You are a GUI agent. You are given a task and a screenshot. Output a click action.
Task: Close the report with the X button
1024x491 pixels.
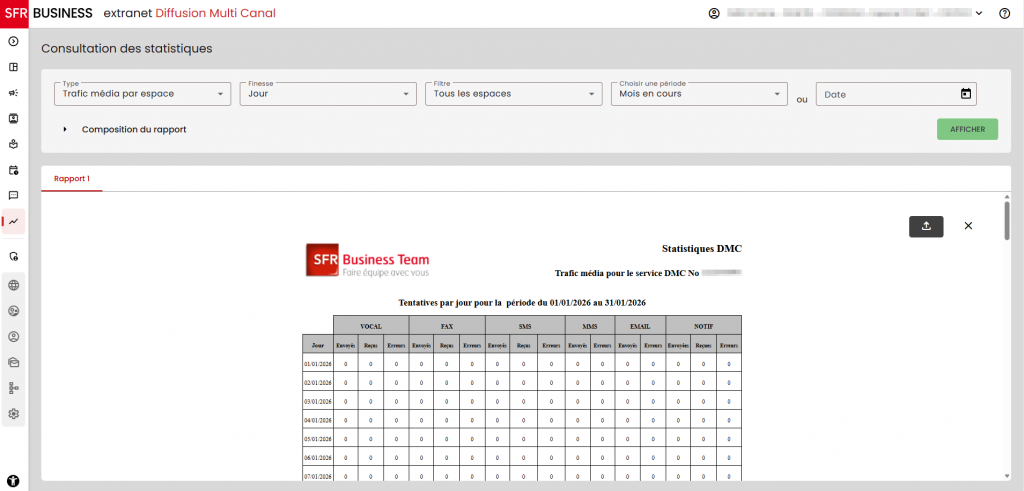point(968,226)
